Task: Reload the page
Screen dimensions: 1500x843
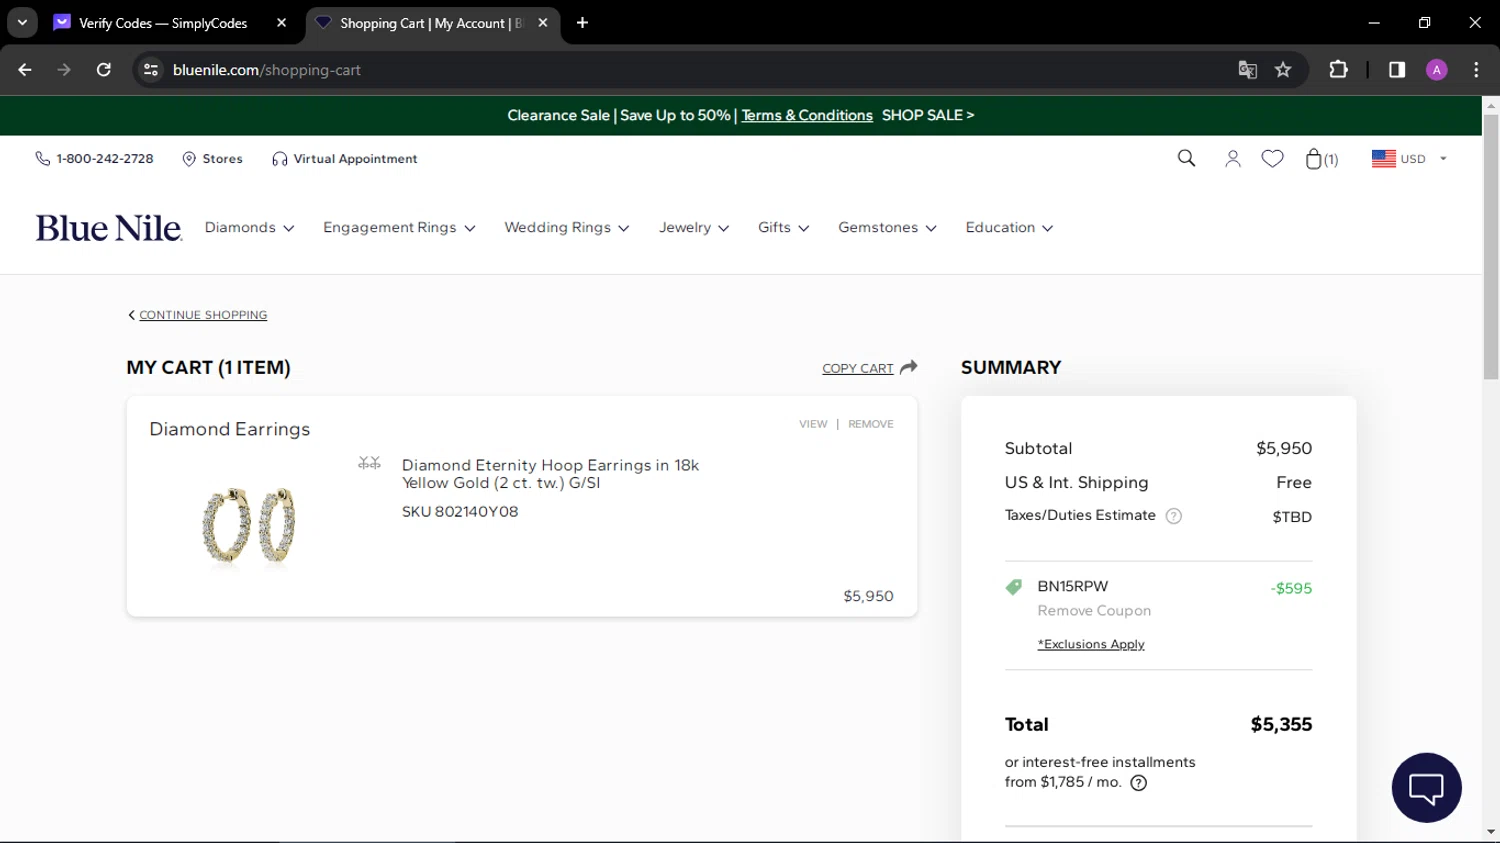Action: coord(104,70)
